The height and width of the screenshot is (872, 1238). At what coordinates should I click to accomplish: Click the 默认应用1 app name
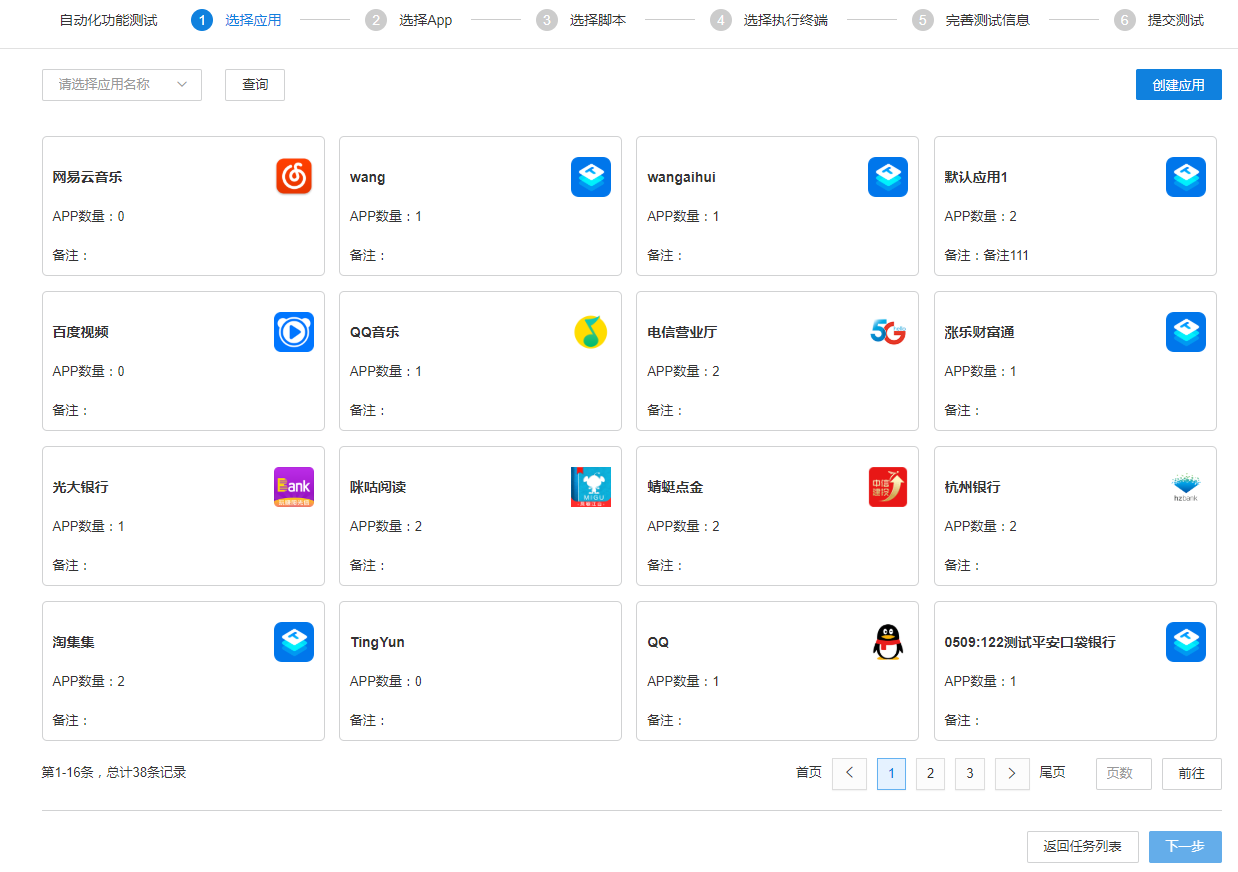[x=976, y=178]
